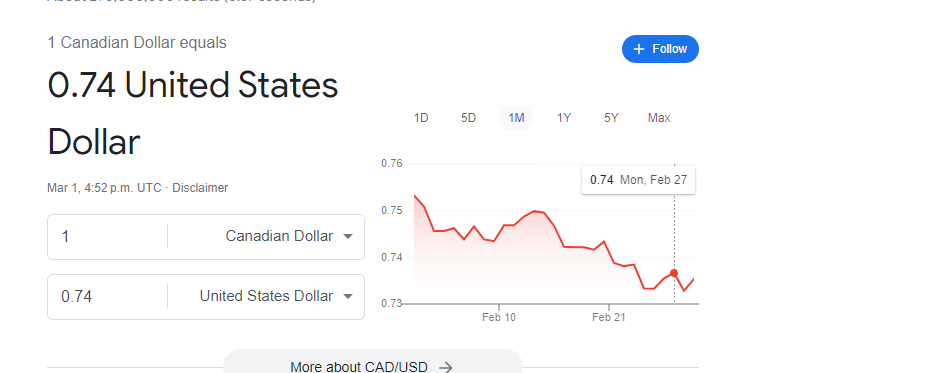The image size is (936, 373).
Task: Click the 0.74 Mon, Feb 27 tooltip
Action: coord(638,180)
